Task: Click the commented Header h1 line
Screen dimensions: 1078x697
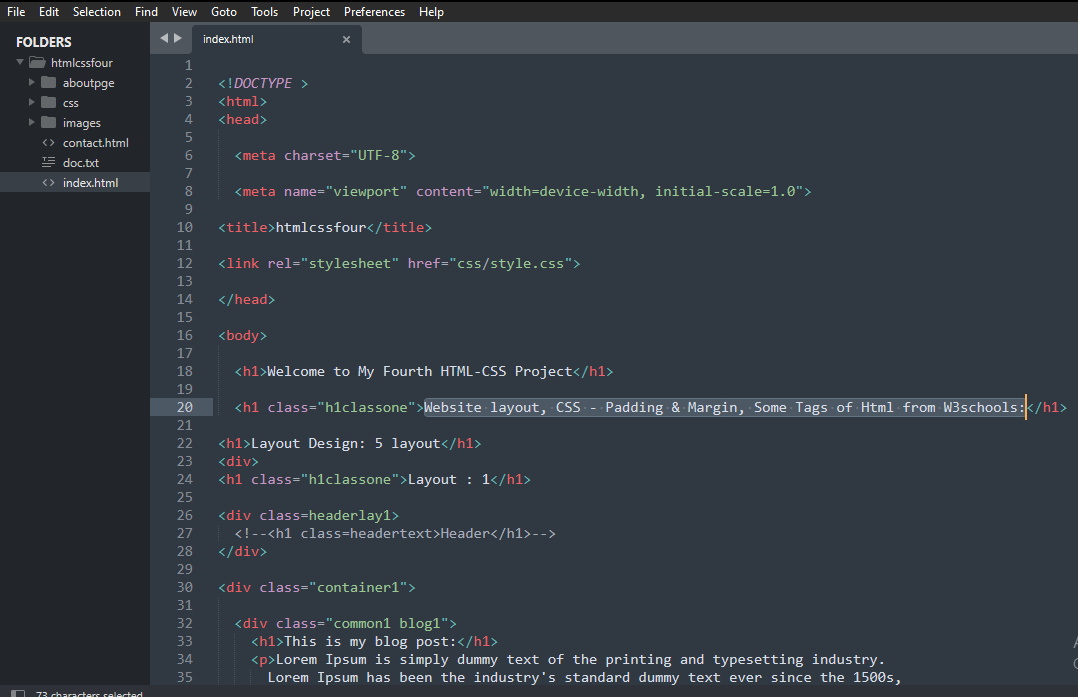Action: [395, 533]
